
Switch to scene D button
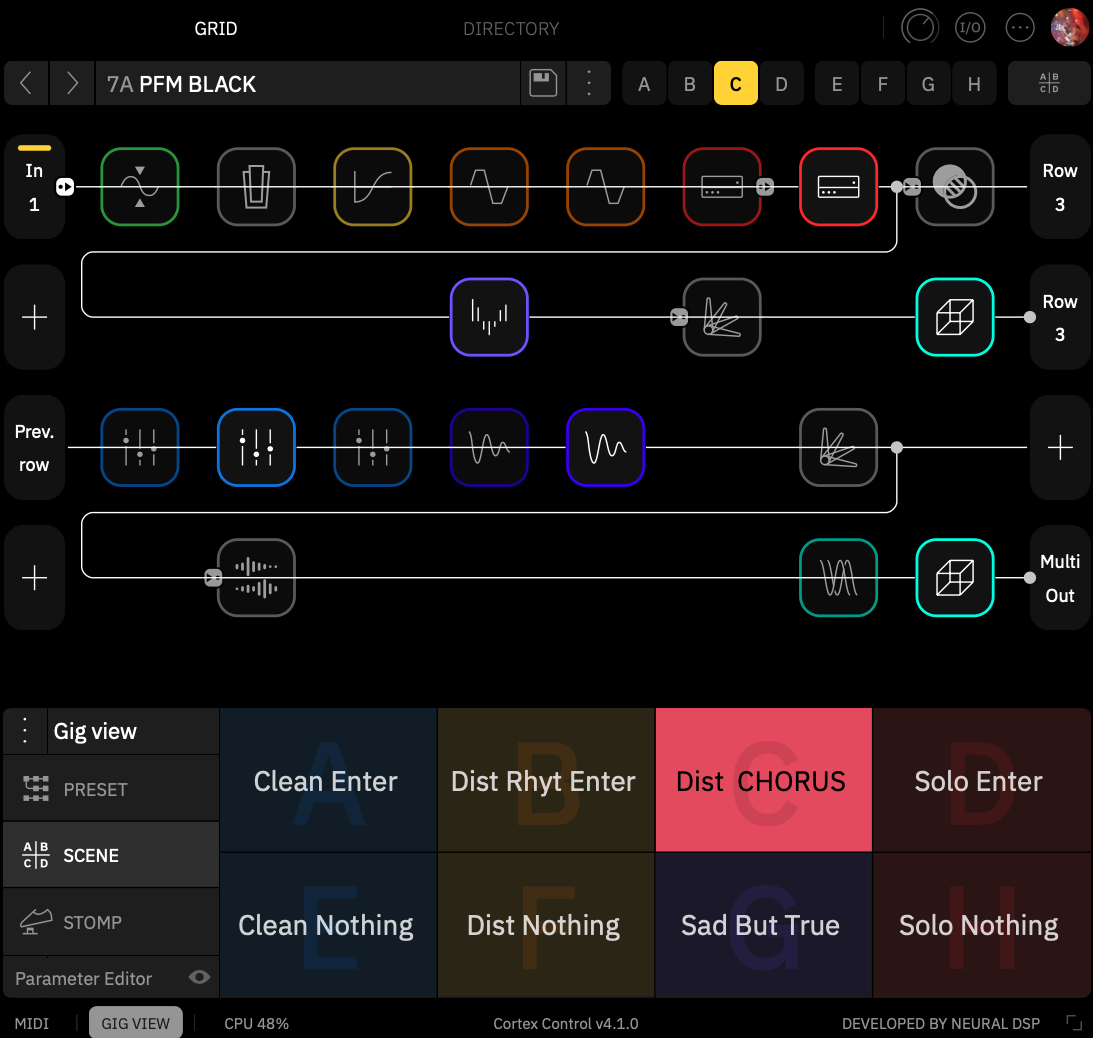tap(781, 84)
